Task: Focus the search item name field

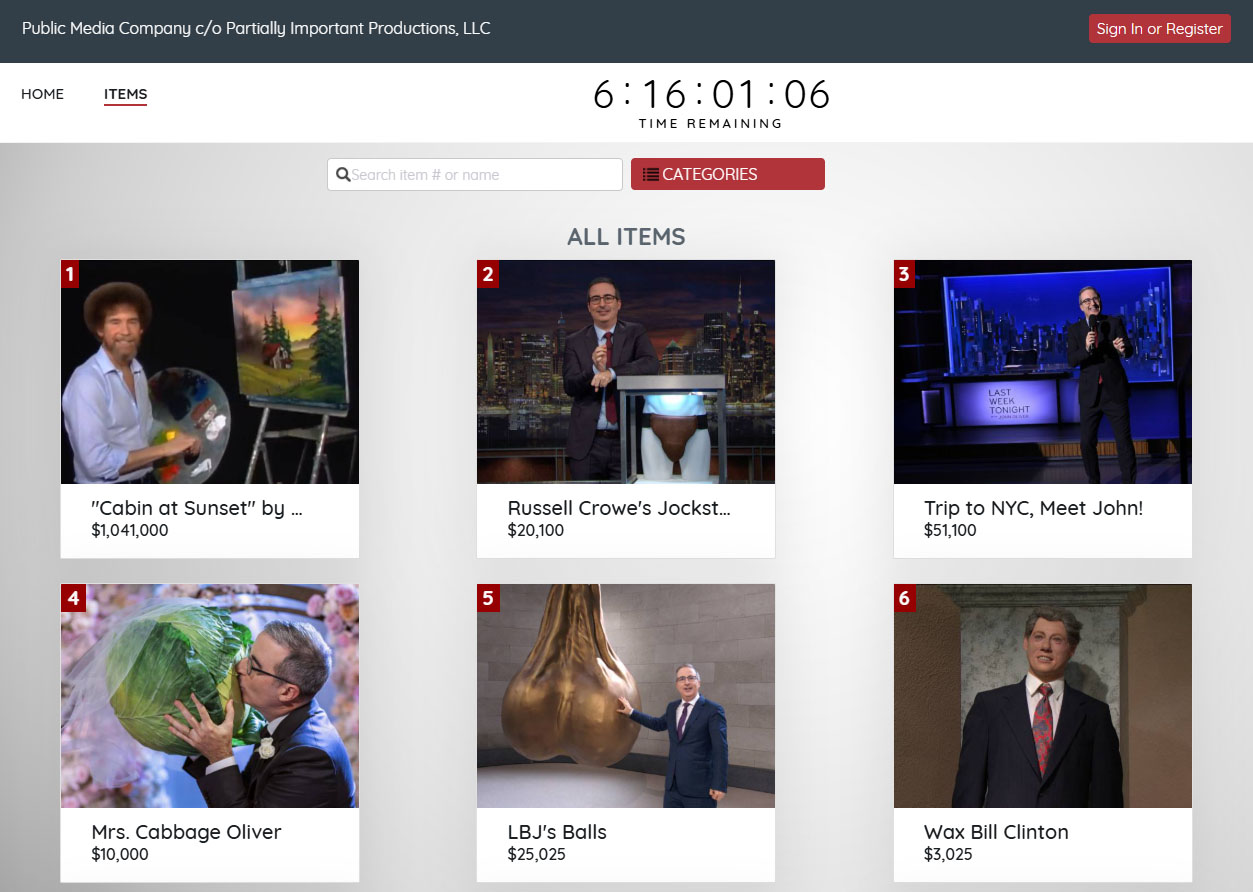Action: pyautogui.click(x=484, y=175)
